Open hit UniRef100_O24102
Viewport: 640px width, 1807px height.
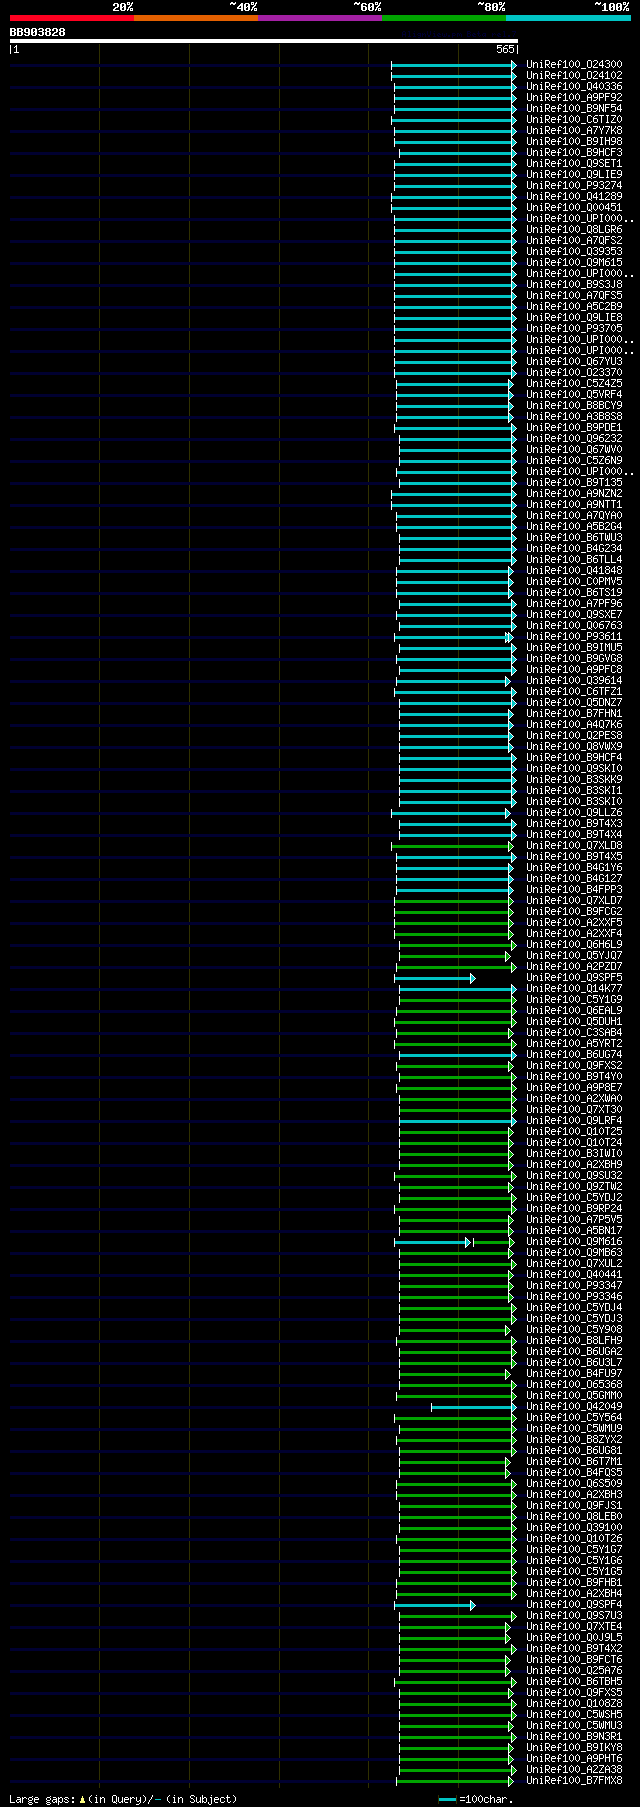(574, 76)
